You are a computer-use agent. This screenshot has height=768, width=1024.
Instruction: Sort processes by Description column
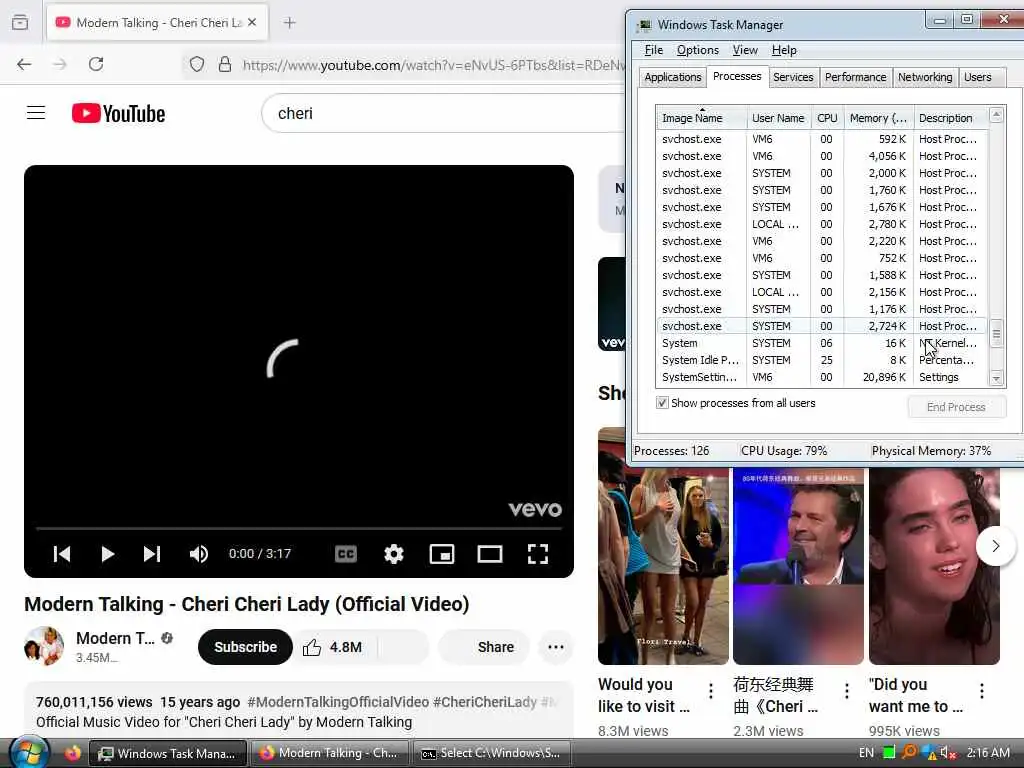point(950,118)
